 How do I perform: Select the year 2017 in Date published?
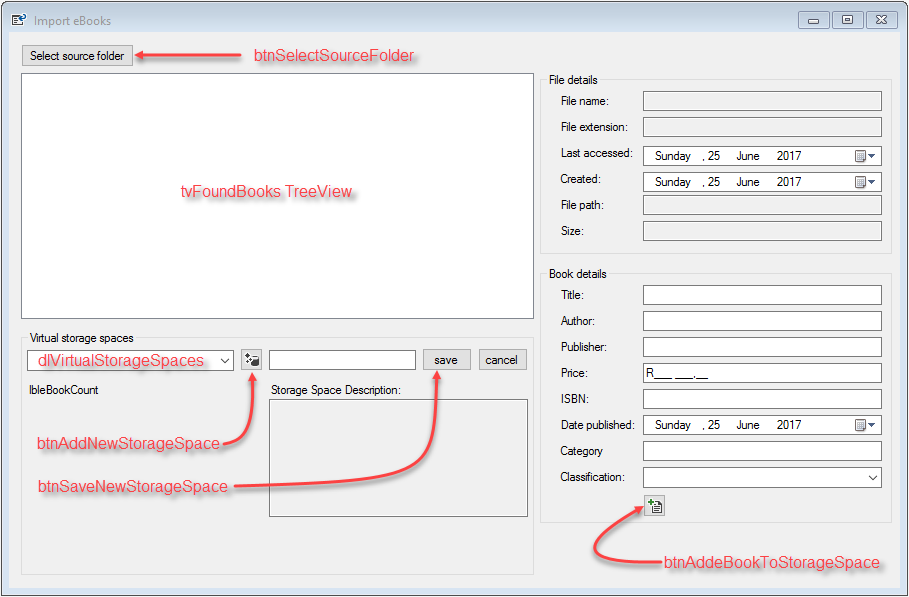point(789,425)
